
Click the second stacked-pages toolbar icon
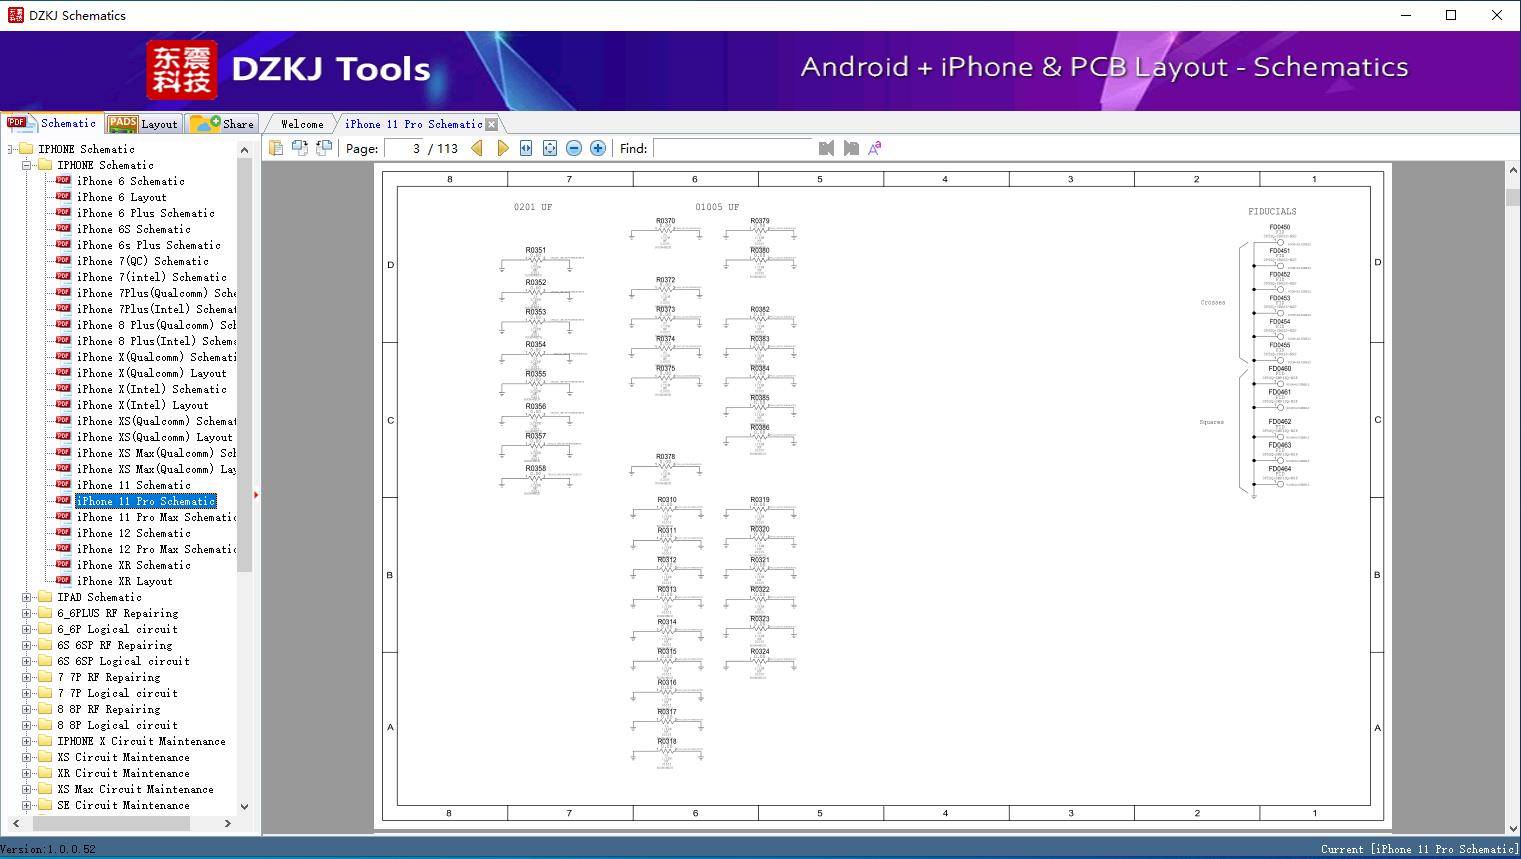(300, 148)
